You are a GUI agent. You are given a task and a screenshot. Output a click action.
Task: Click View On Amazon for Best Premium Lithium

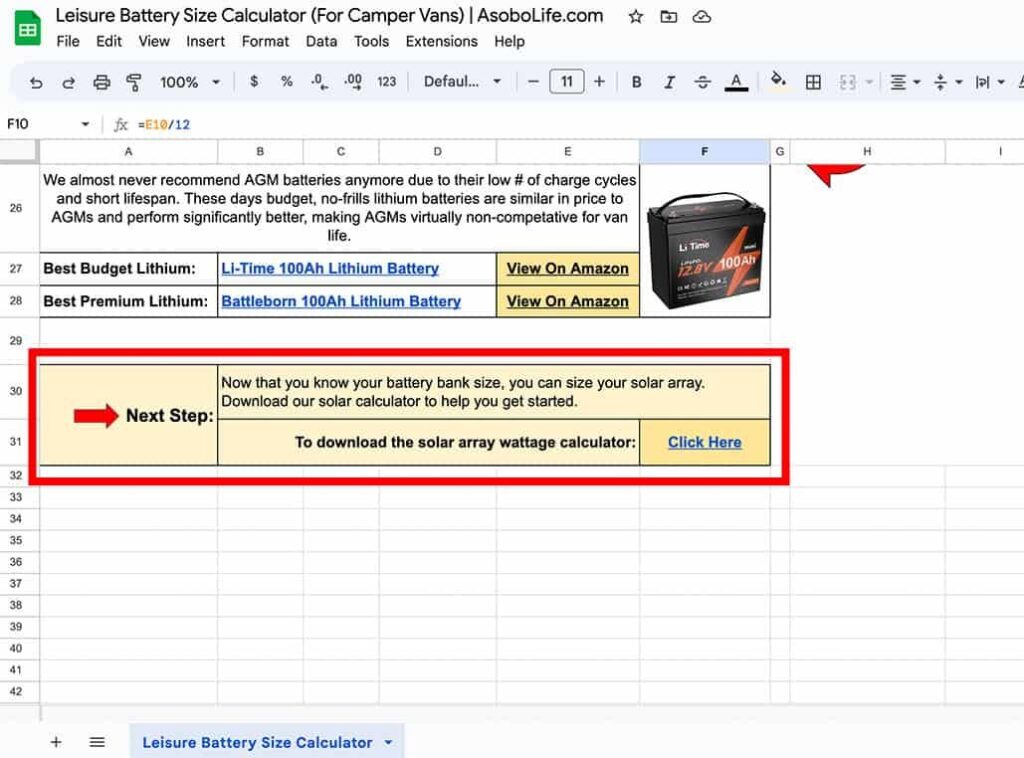coord(568,301)
